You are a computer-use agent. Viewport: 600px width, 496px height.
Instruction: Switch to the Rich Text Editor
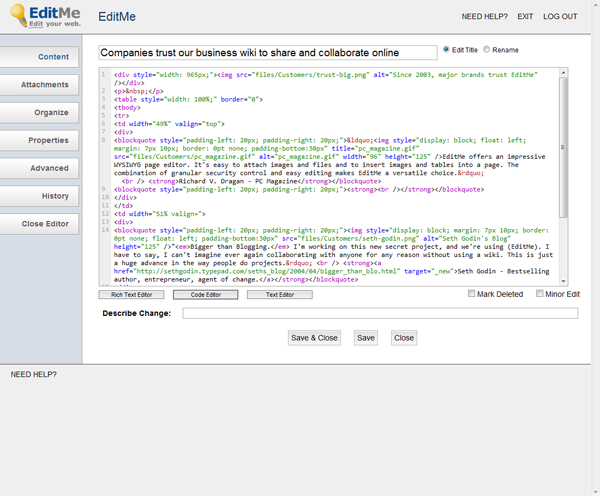(x=131, y=295)
